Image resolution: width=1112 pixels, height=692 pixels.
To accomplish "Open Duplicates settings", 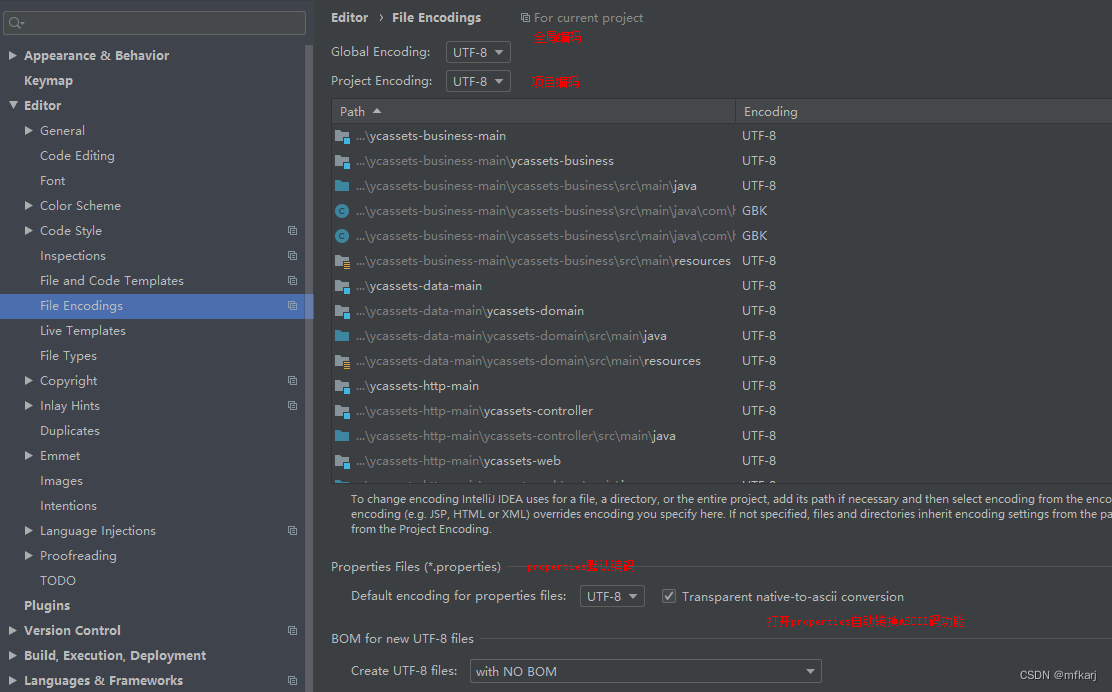I will (x=70, y=430).
